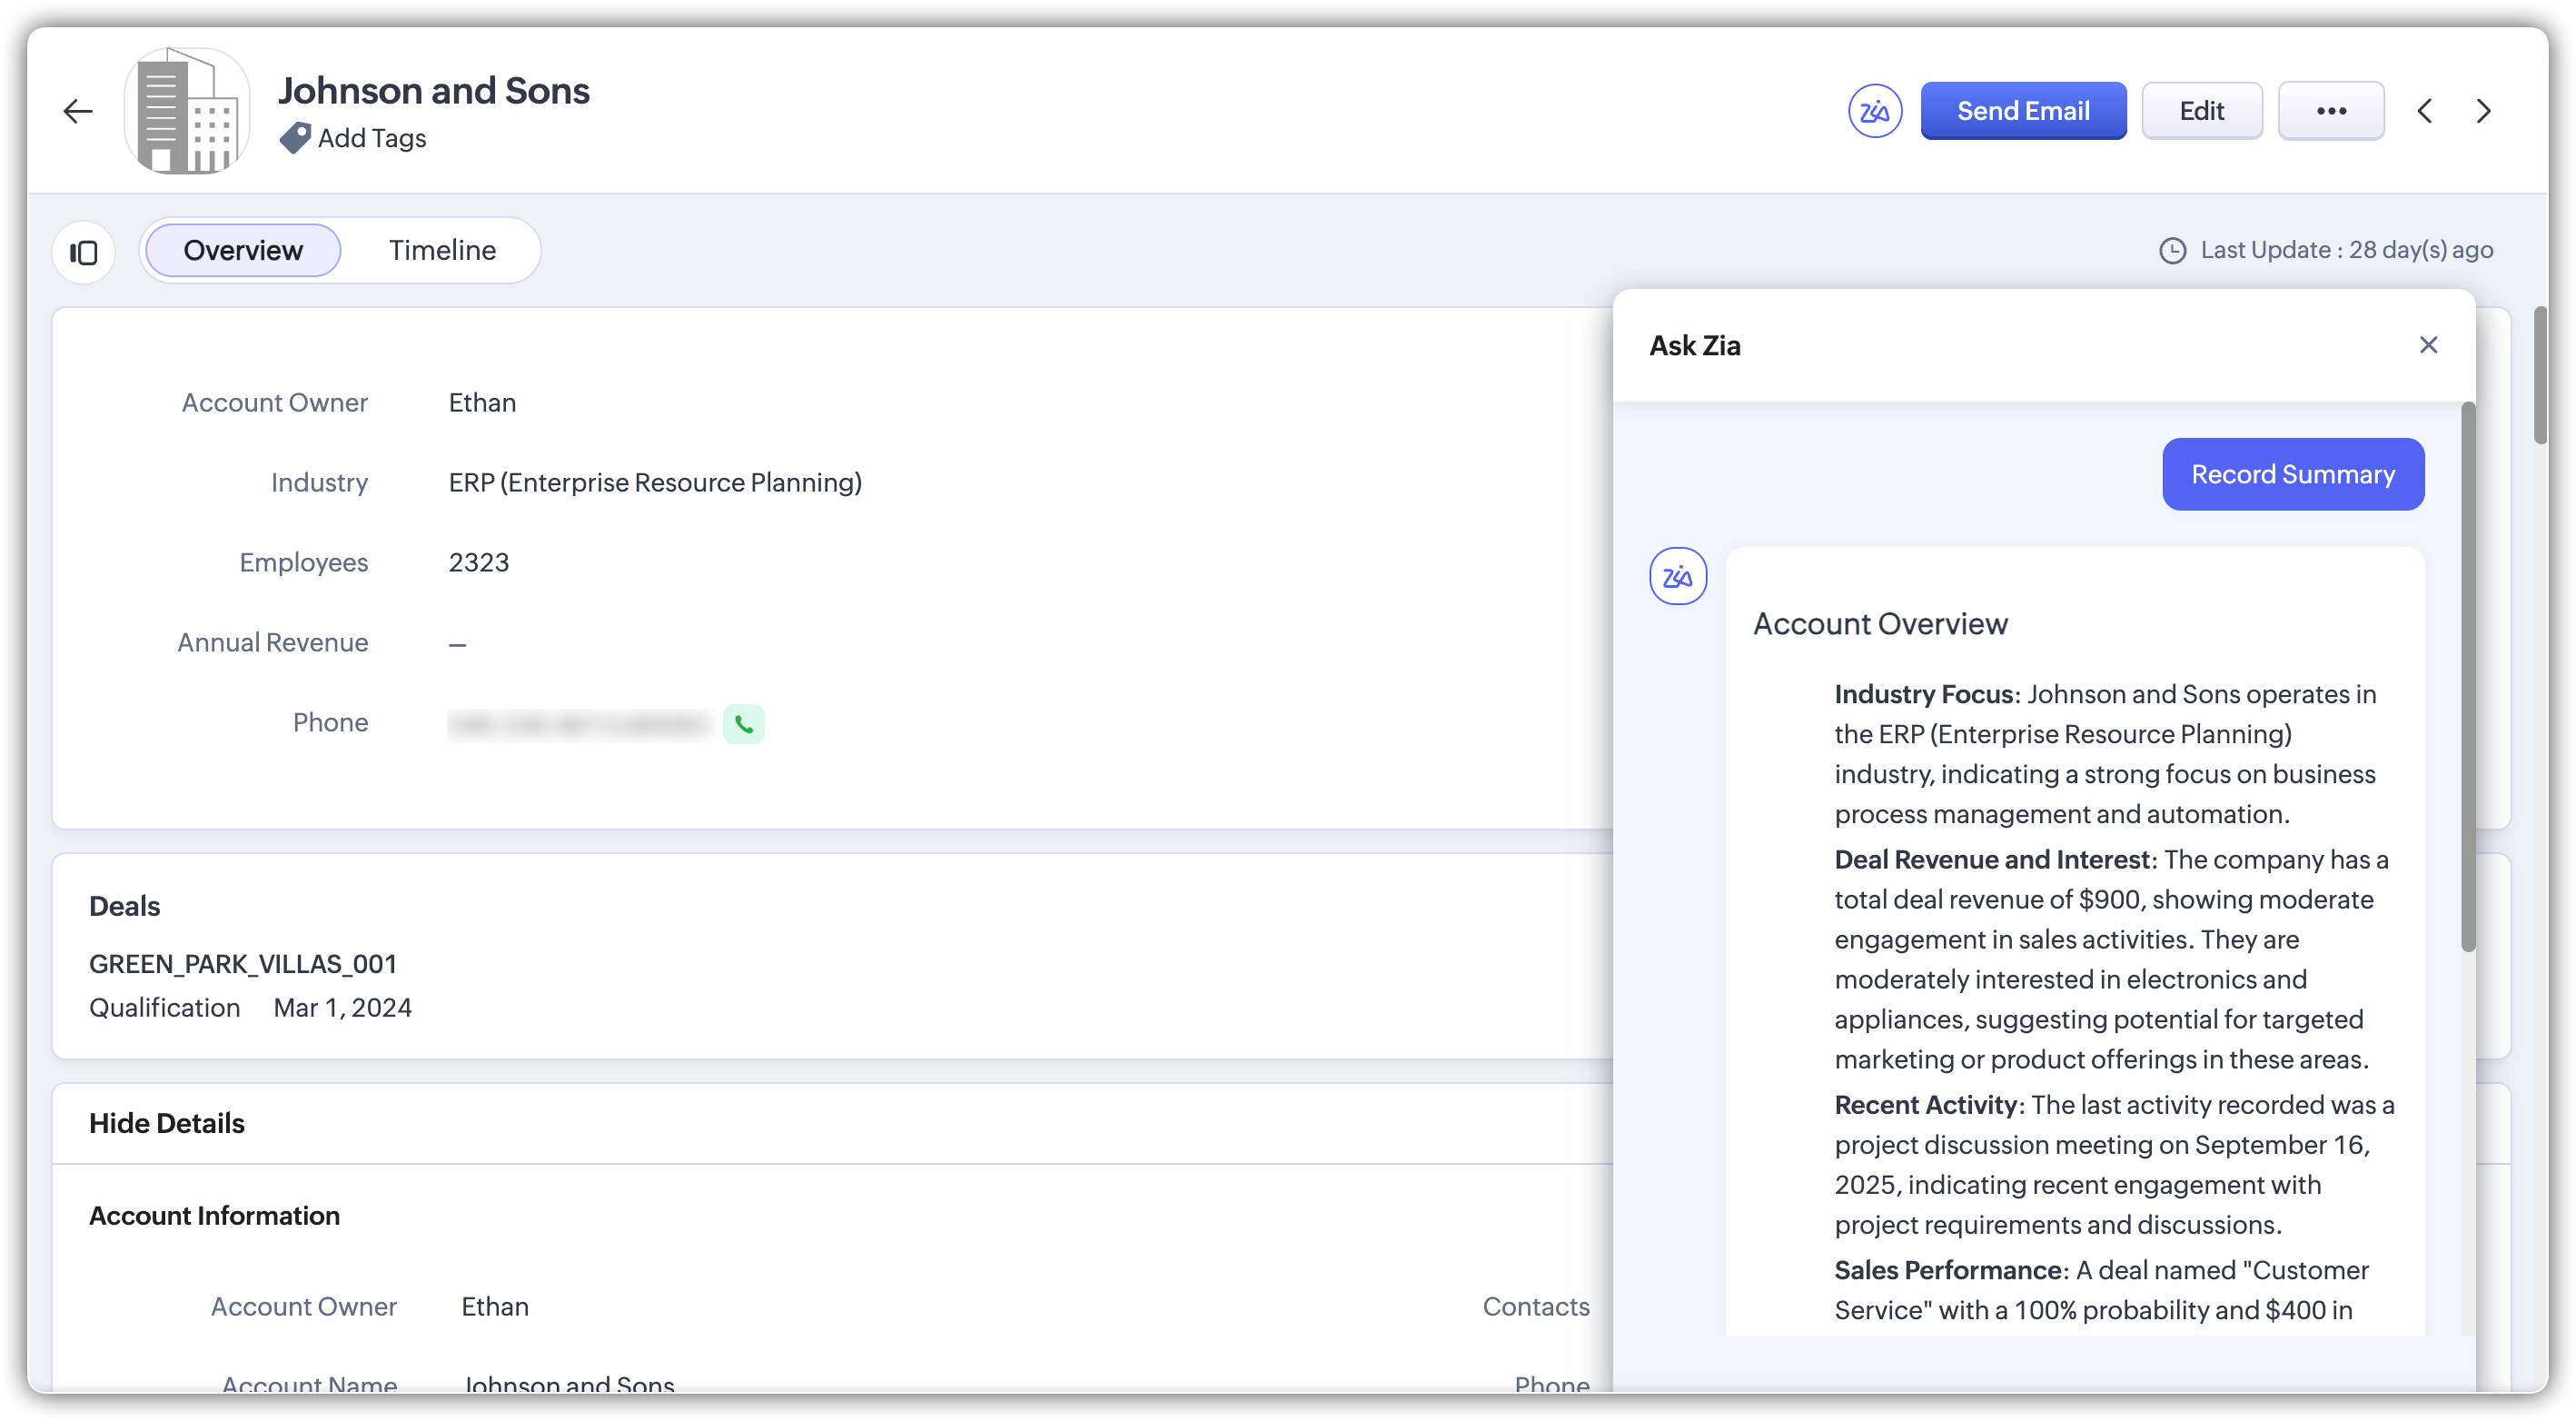The image size is (2576, 1421).
Task: Open Zia assistant icon in header
Action: point(1875,111)
